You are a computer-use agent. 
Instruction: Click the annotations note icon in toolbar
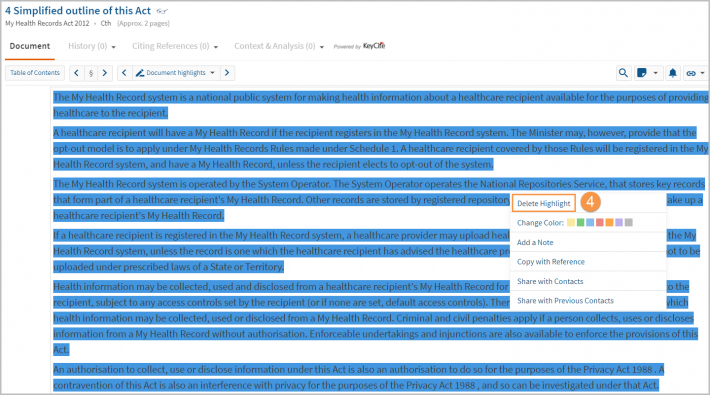pos(642,73)
